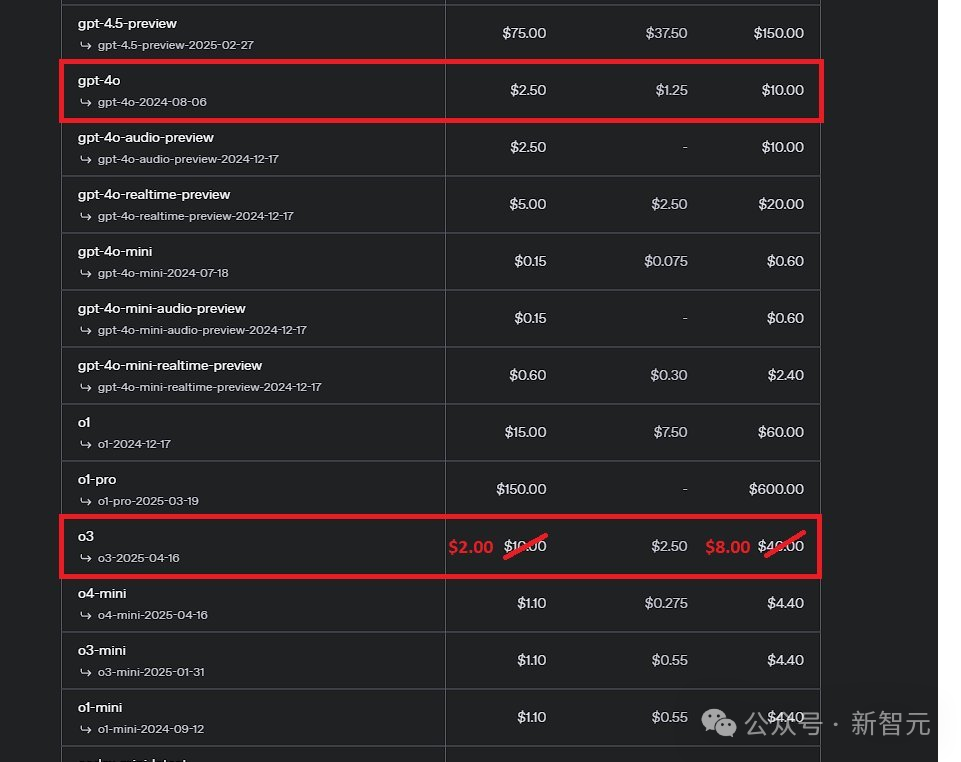Click the red $2.00 o3 price
This screenshot has height=762, width=961.
tap(470, 547)
